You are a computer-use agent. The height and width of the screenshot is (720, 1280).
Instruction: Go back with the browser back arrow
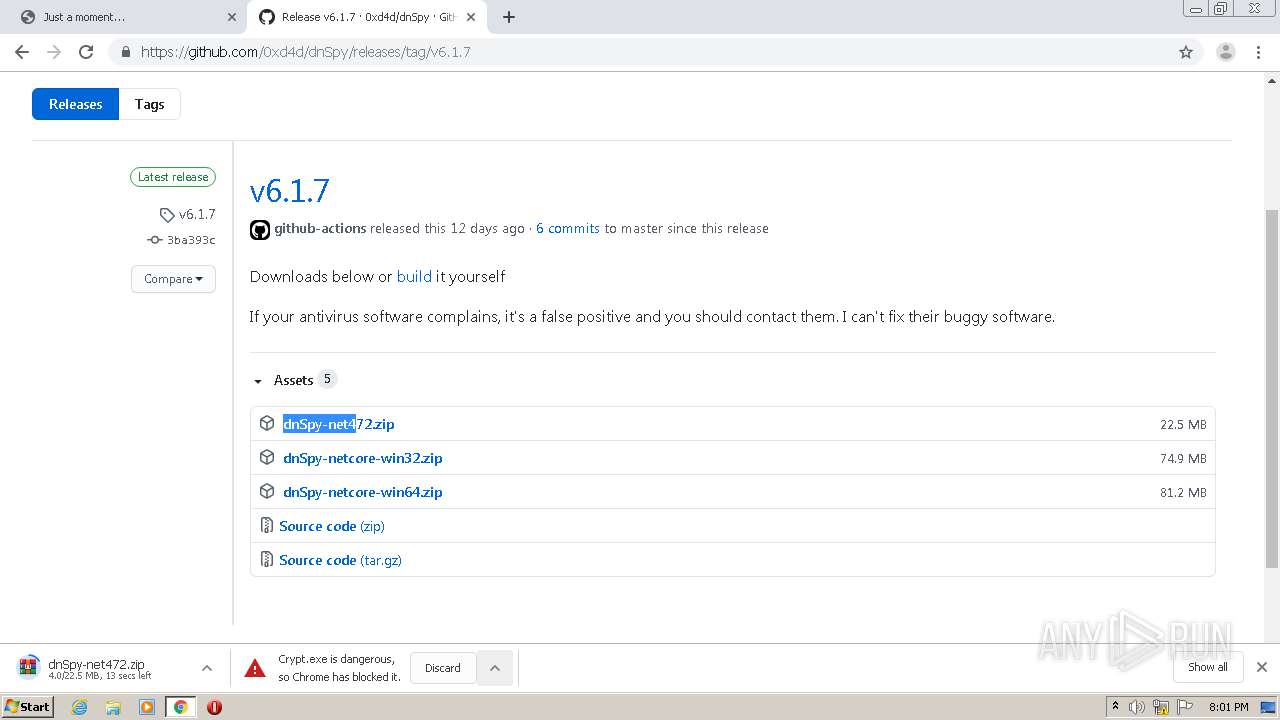[x=22, y=52]
